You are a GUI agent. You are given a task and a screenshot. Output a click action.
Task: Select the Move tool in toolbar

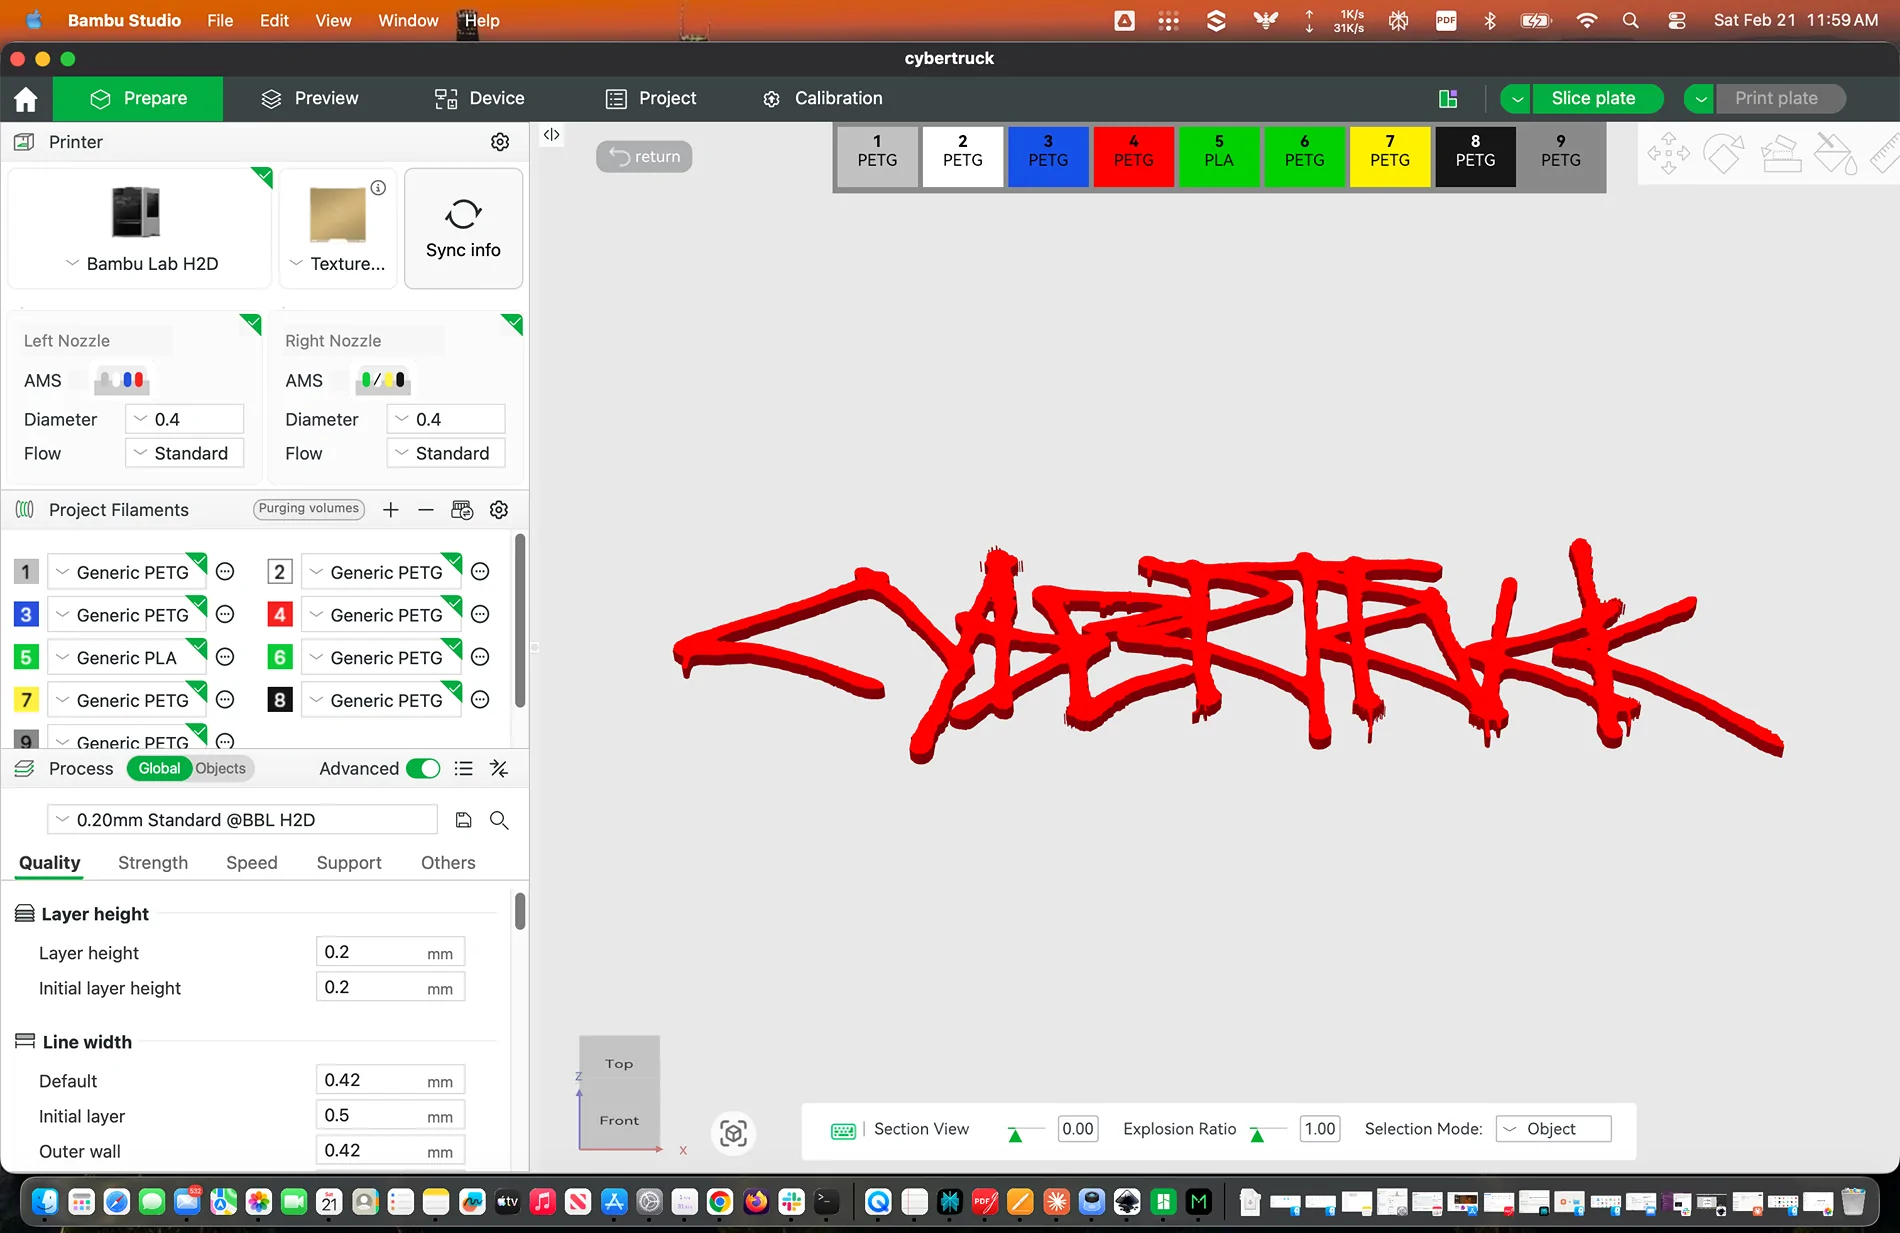point(1668,154)
